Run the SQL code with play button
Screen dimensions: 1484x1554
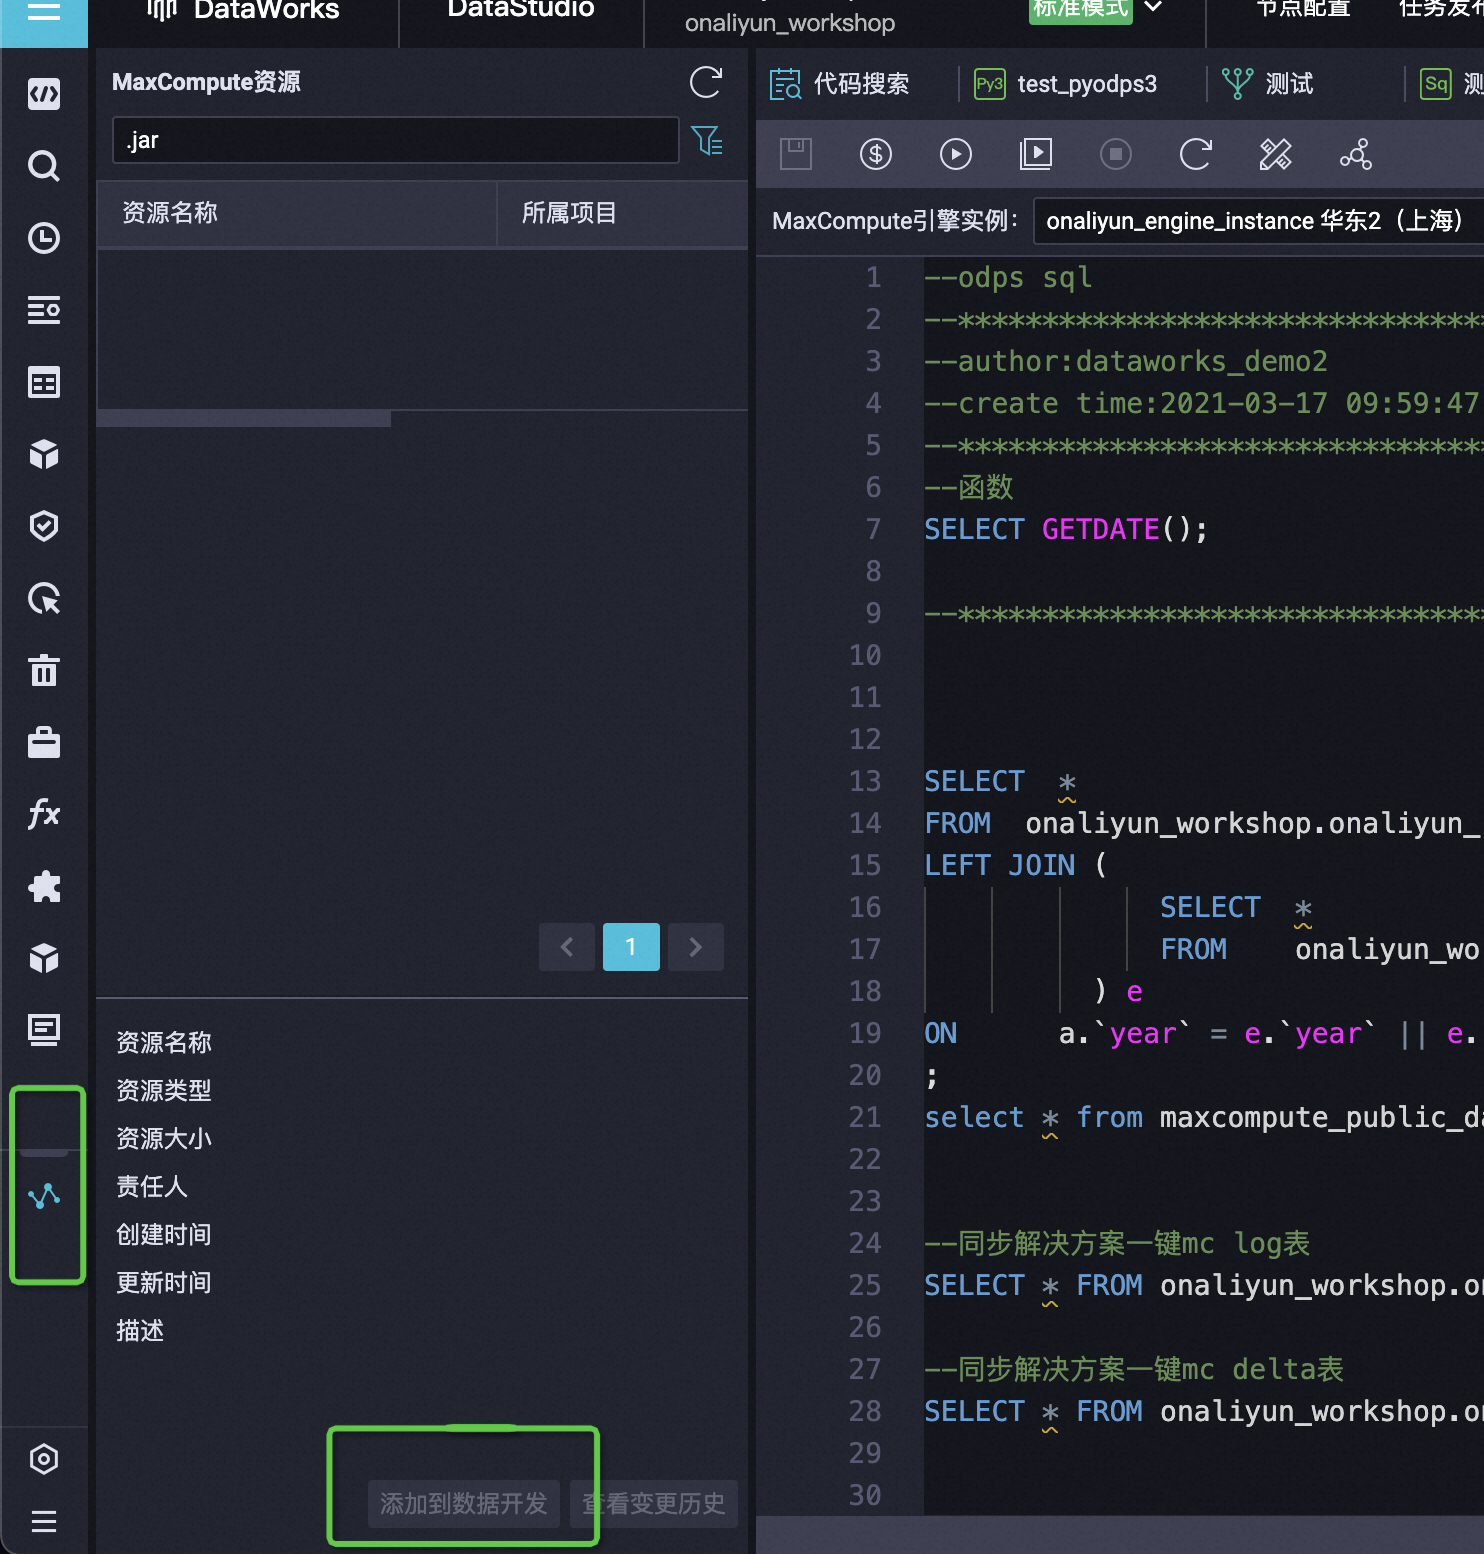click(956, 154)
